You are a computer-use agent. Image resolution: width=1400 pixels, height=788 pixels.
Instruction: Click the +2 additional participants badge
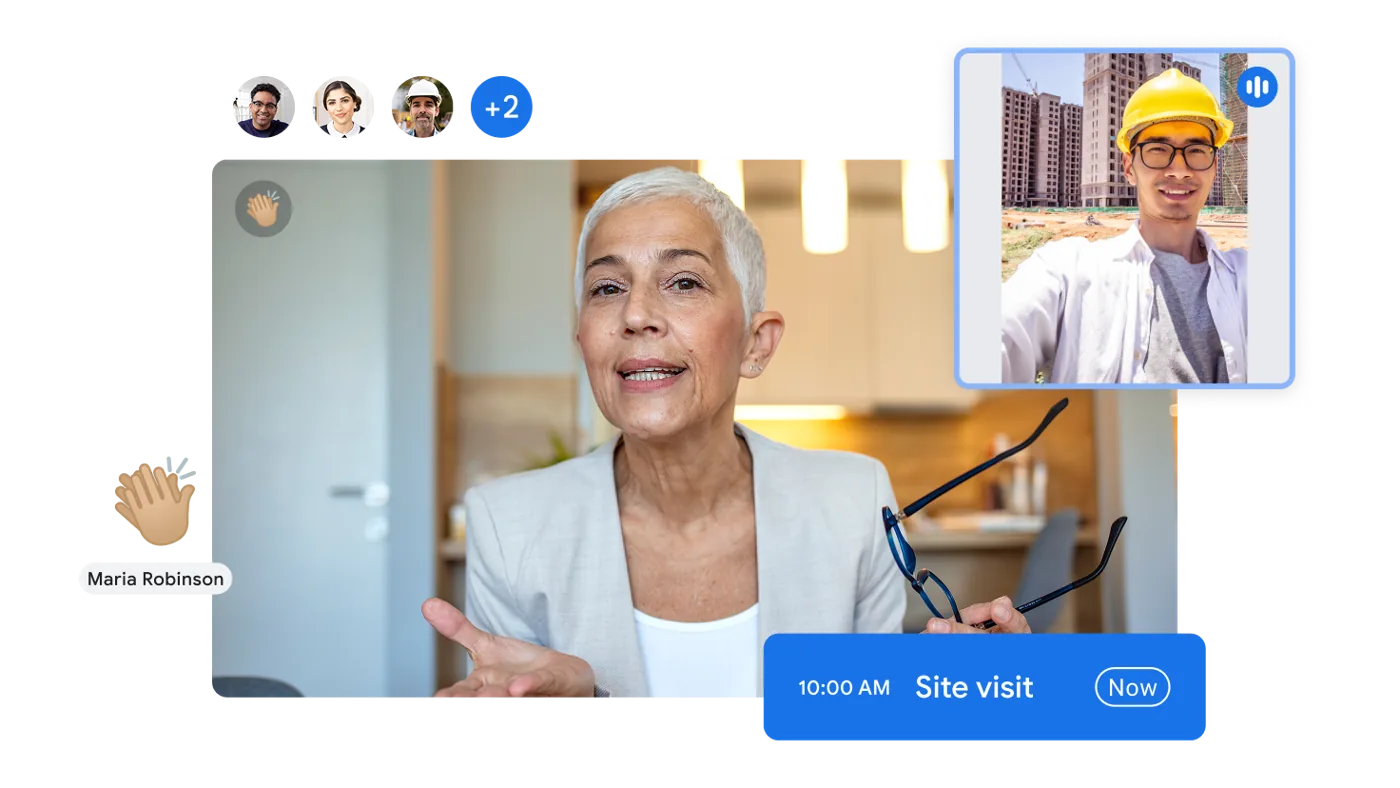click(x=501, y=107)
